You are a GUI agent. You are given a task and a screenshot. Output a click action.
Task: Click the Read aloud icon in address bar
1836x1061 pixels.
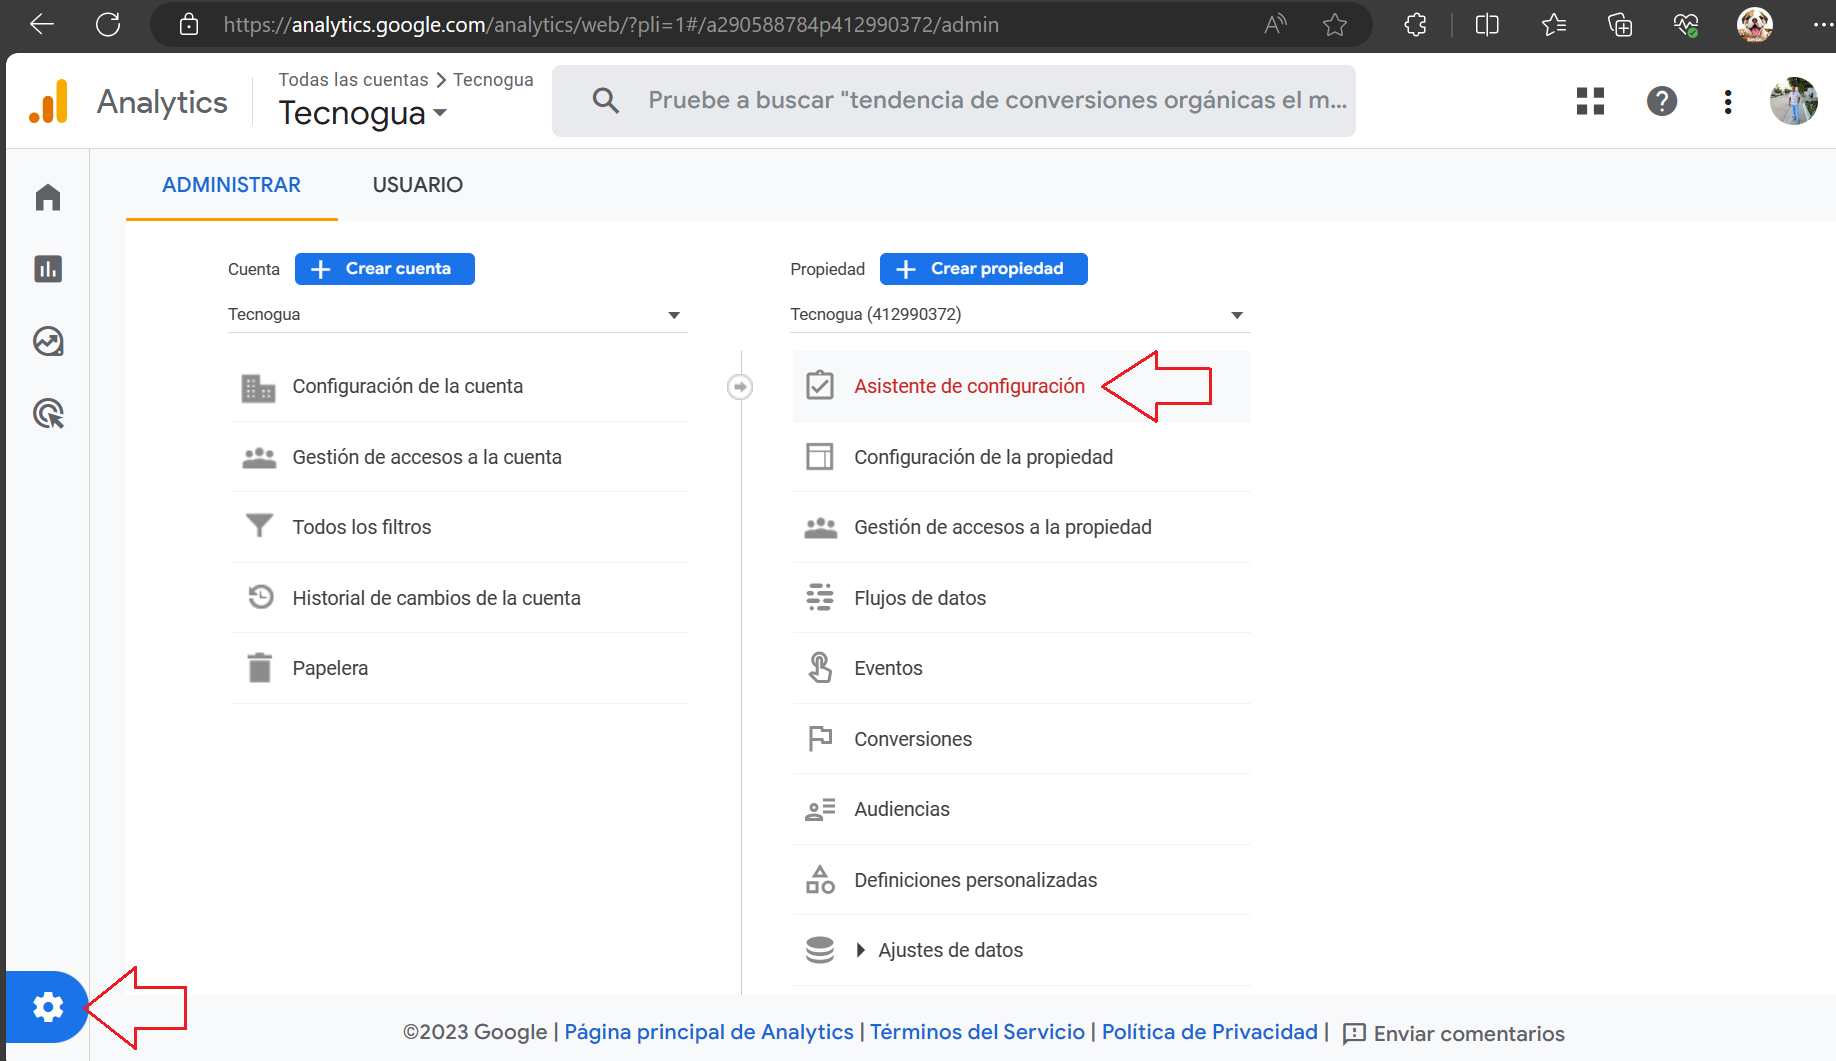coord(1275,25)
